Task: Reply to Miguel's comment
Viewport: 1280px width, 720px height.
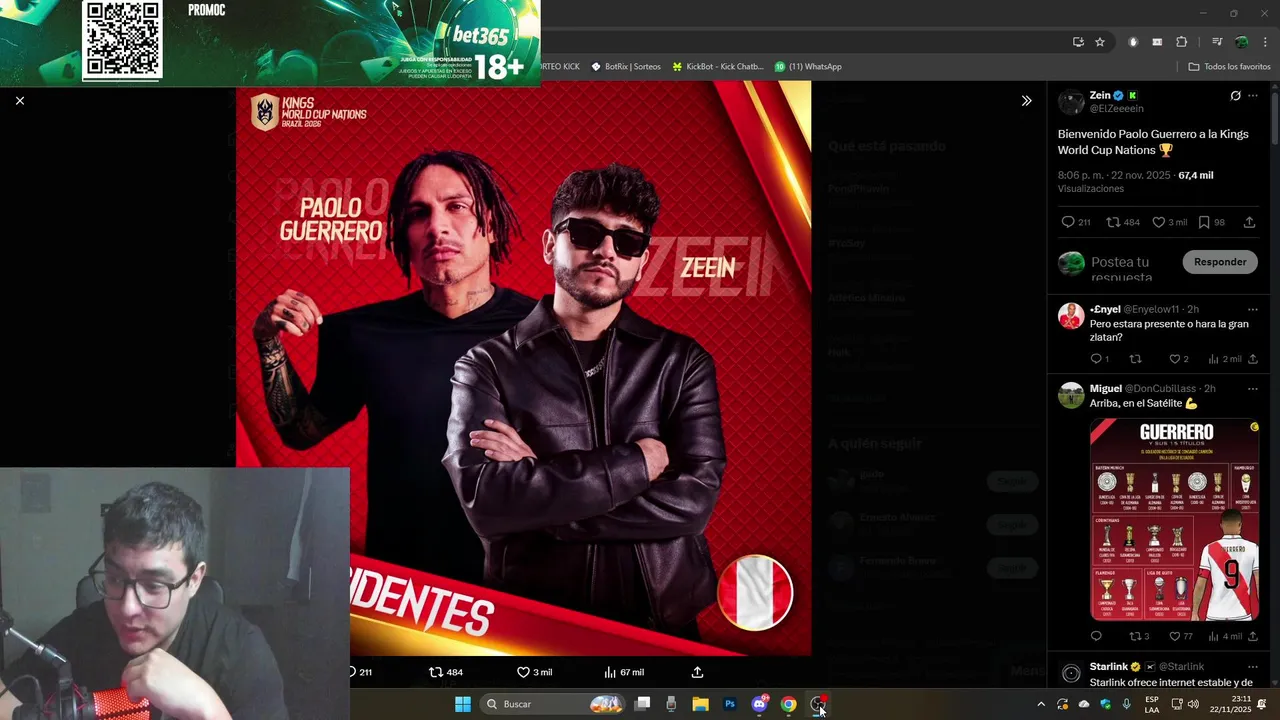Action: (x=1096, y=636)
